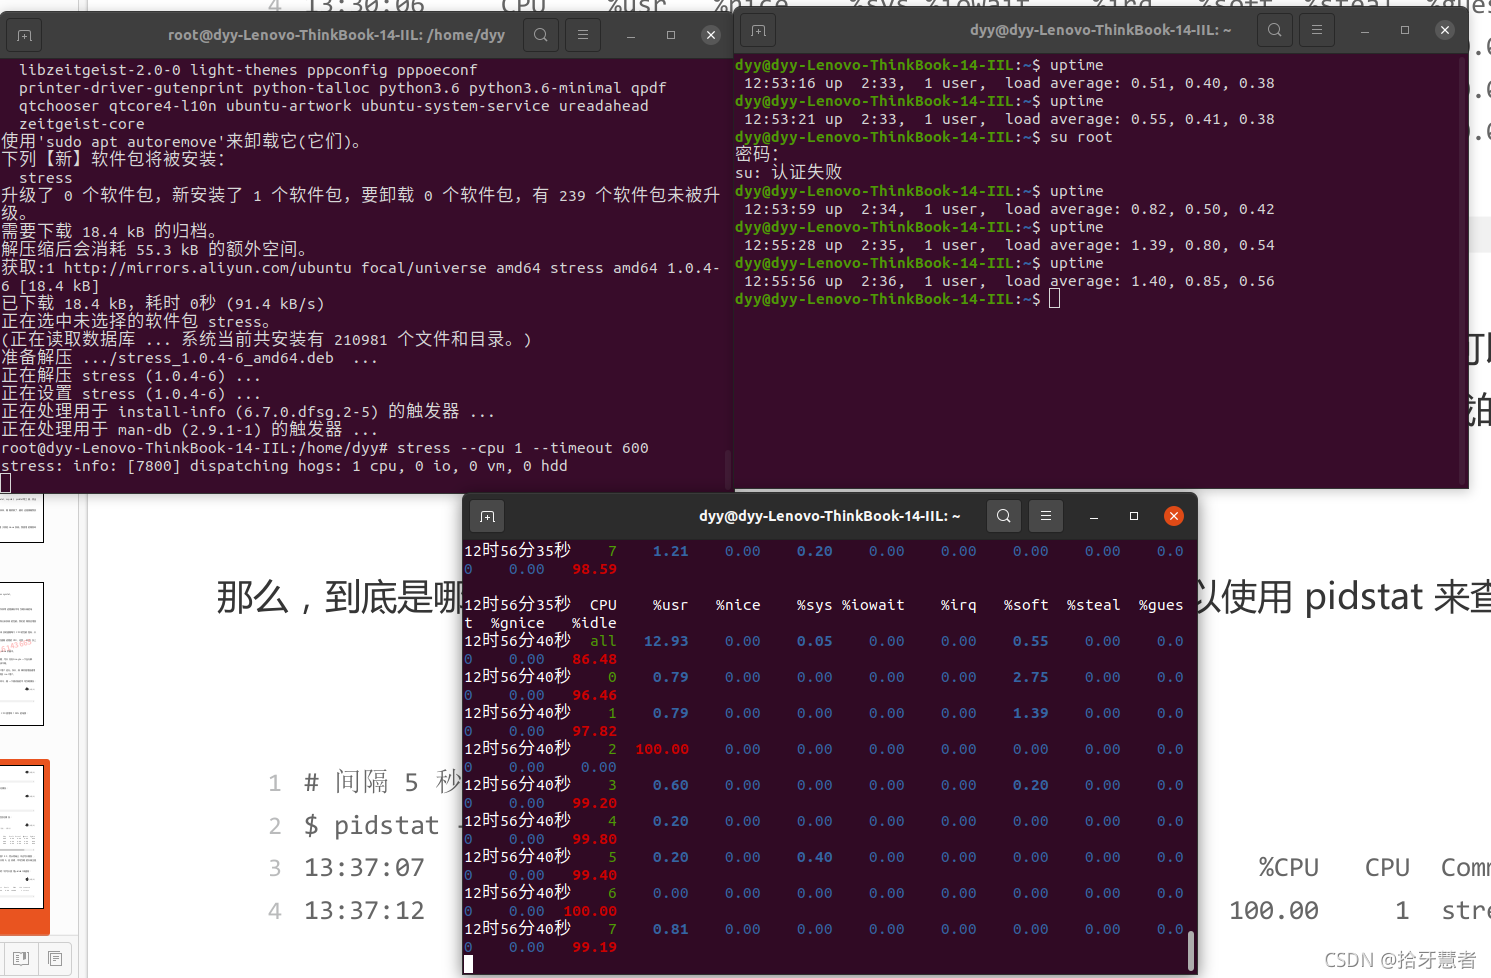Click the root terminal title bar text
Image resolution: width=1491 pixels, height=978 pixels.
coord(336,35)
